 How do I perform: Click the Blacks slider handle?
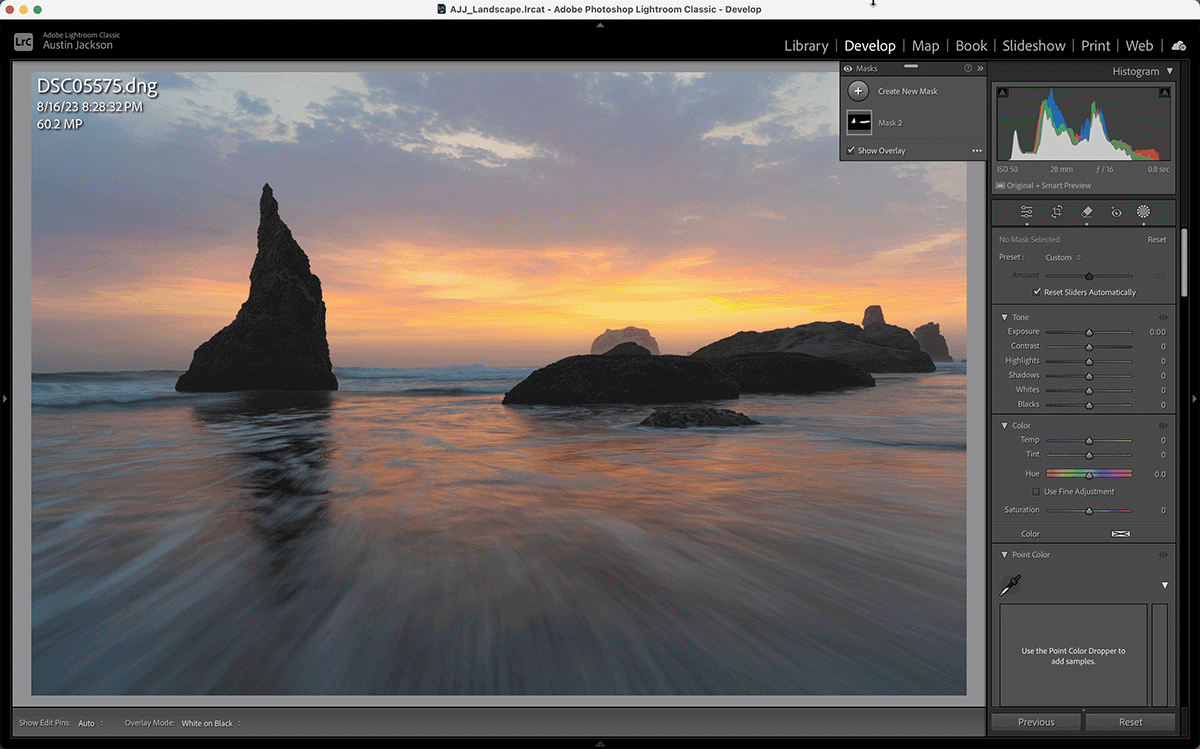point(1089,405)
